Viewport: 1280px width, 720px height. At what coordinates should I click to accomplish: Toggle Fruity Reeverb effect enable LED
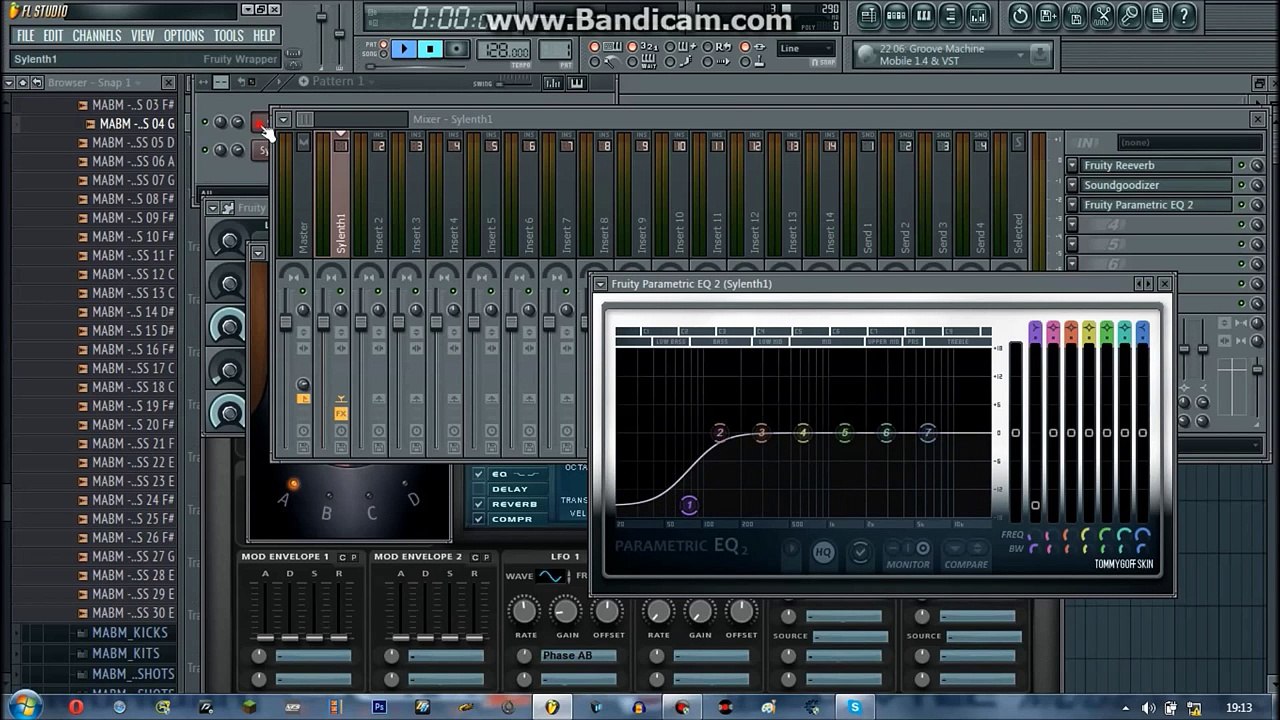pyautogui.click(x=1241, y=165)
